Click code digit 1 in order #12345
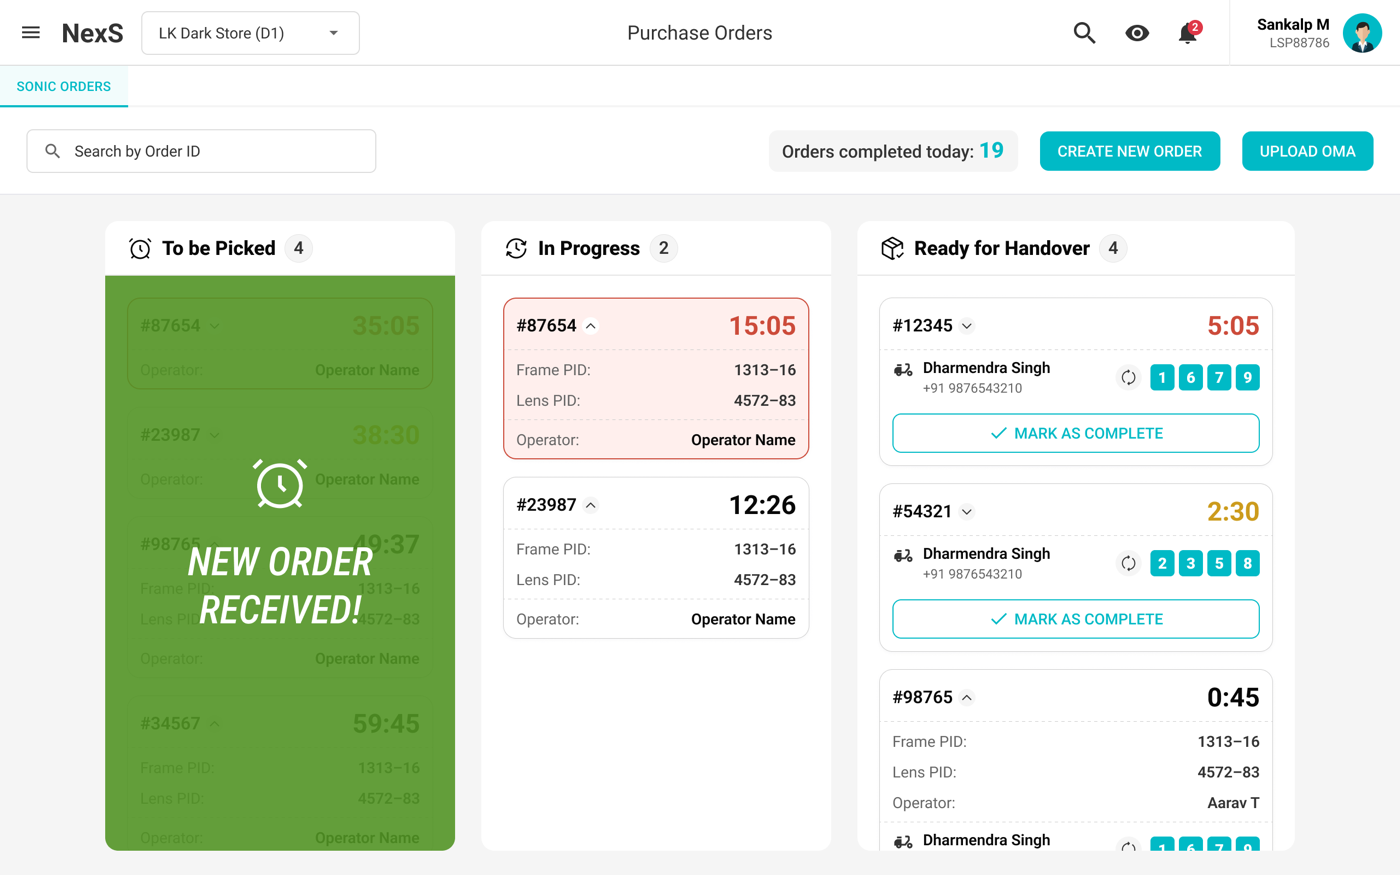The image size is (1400, 875). pos(1162,377)
